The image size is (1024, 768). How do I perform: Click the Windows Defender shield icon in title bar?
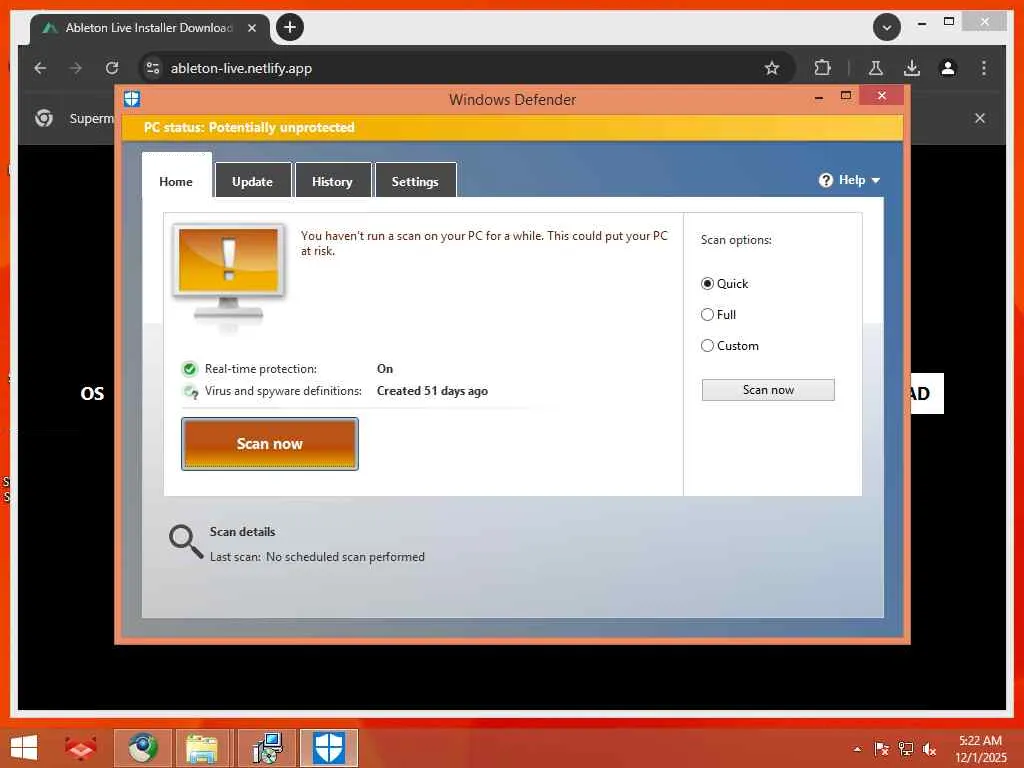point(132,99)
